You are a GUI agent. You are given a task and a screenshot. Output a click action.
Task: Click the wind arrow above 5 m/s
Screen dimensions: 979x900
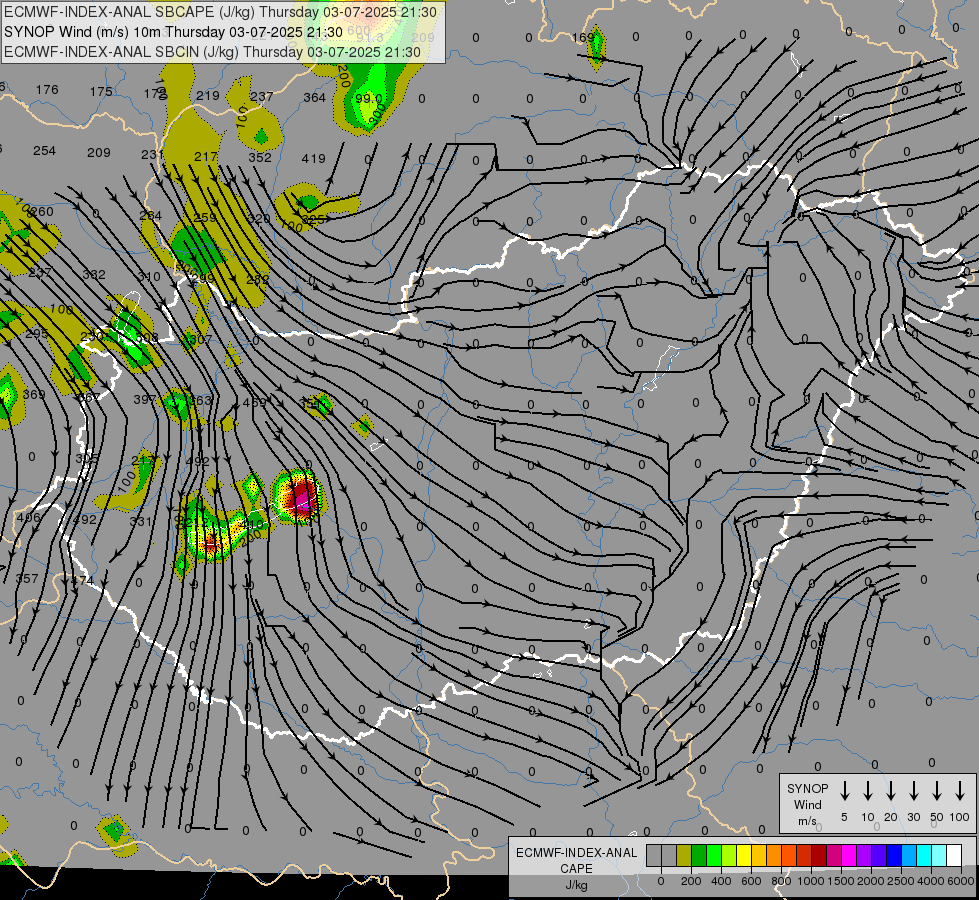click(x=844, y=790)
